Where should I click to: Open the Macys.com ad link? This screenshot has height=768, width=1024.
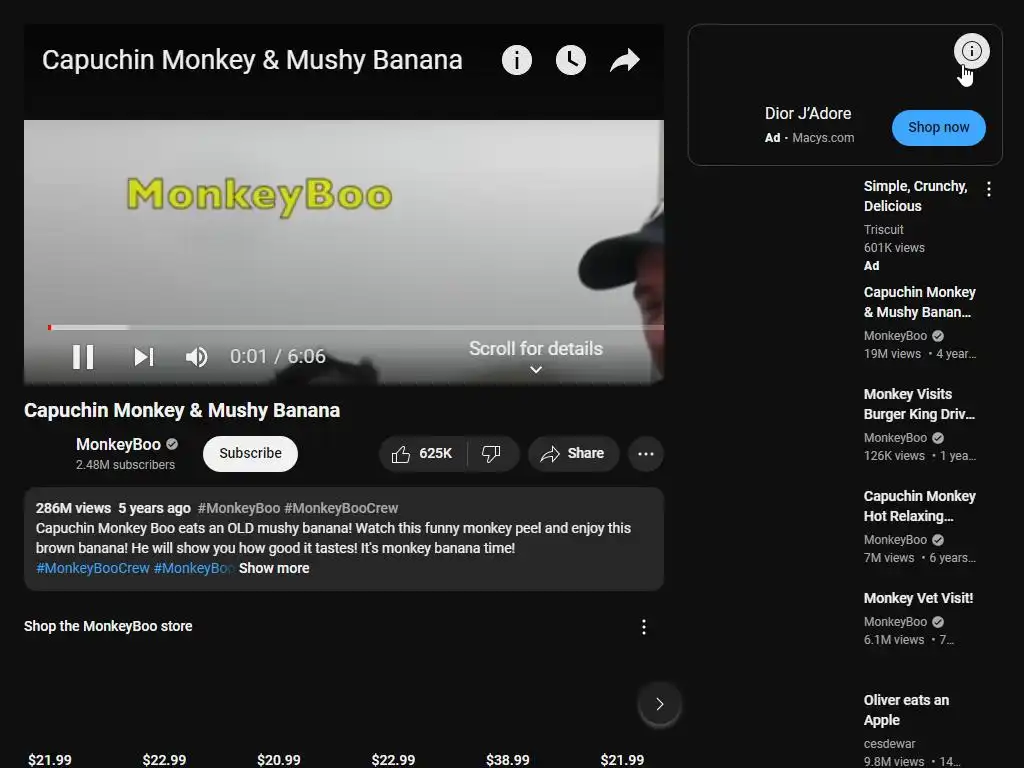click(x=823, y=138)
